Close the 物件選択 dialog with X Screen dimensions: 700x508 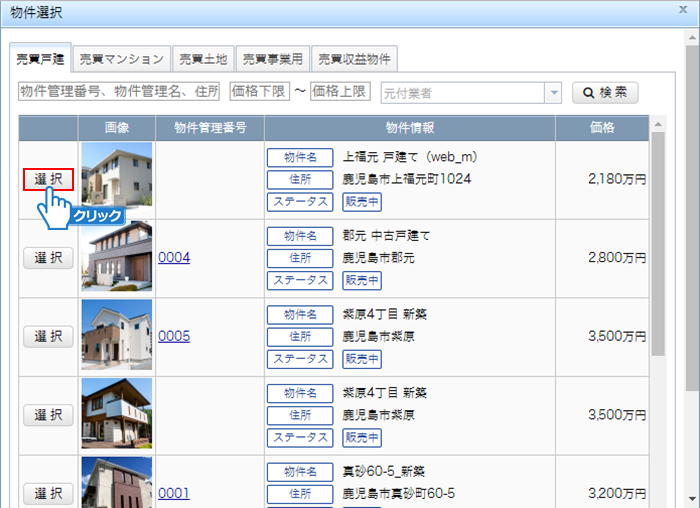684,12
